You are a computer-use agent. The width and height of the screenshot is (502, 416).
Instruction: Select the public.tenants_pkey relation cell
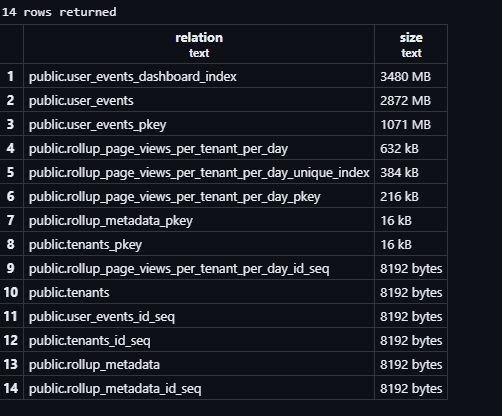[x=199, y=244]
